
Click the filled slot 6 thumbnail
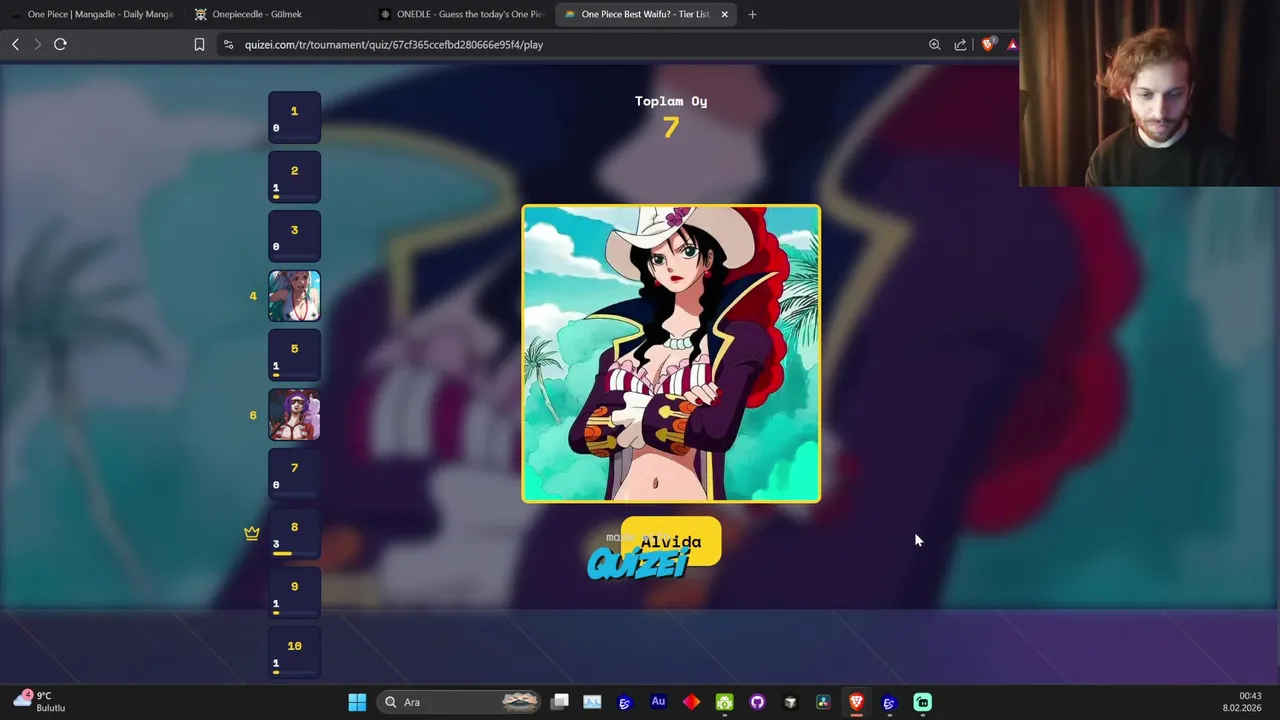pyautogui.click(x=294, y=415)
